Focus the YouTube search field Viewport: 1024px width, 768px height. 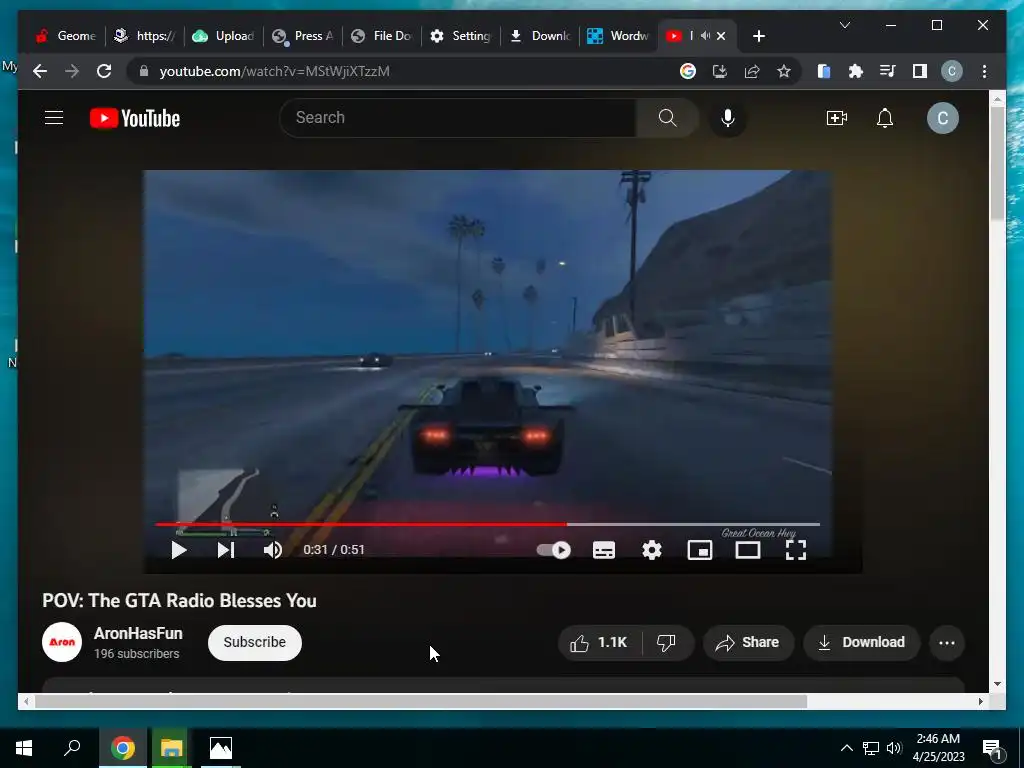coord(457,118)
